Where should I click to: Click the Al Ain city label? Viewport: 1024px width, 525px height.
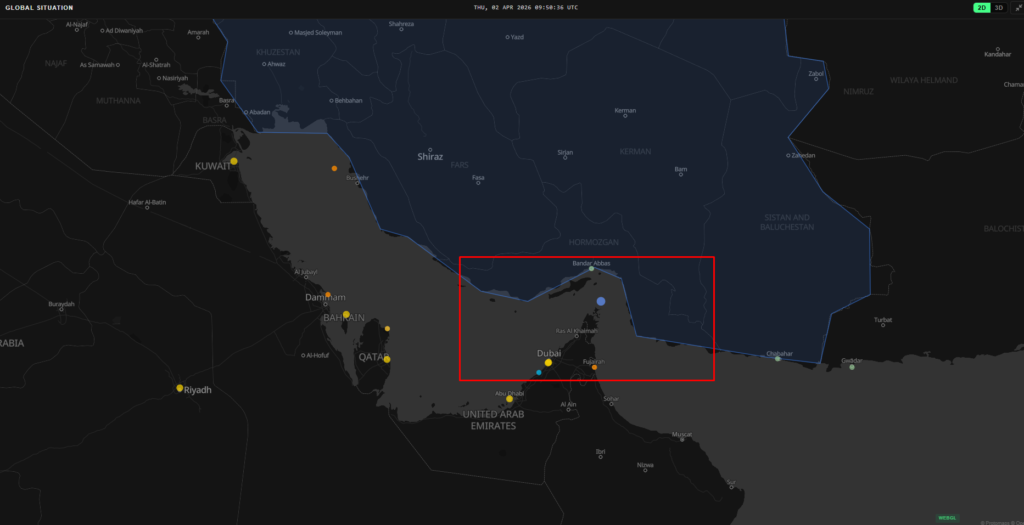[x=568, y=404]
